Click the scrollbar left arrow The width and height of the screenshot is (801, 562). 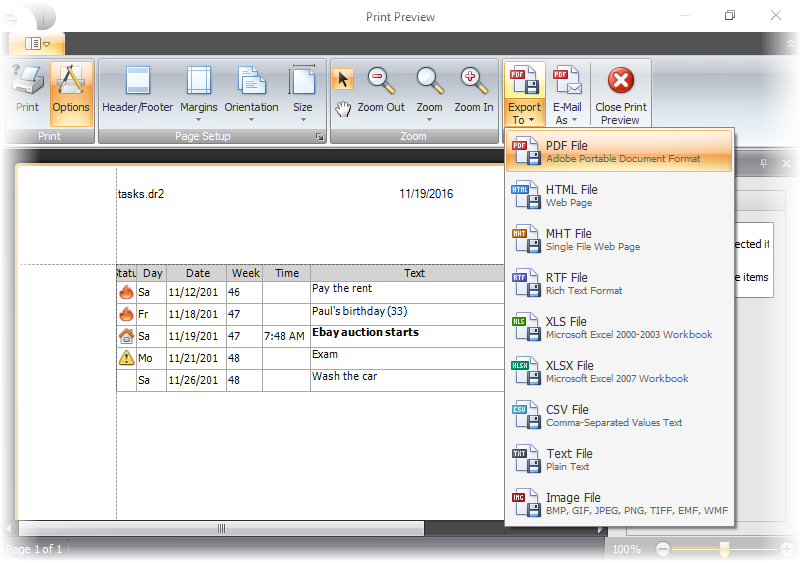click(9, 528)
